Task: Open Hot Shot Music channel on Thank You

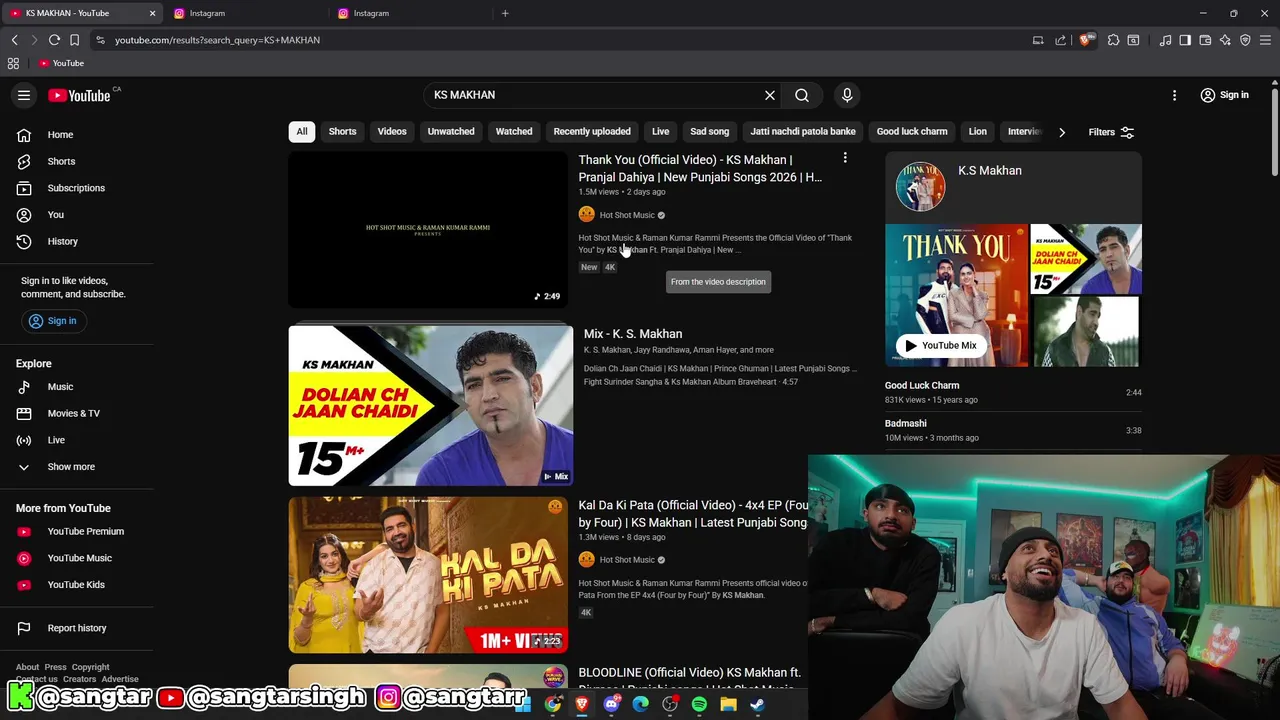Action: (x=627, y=215)
